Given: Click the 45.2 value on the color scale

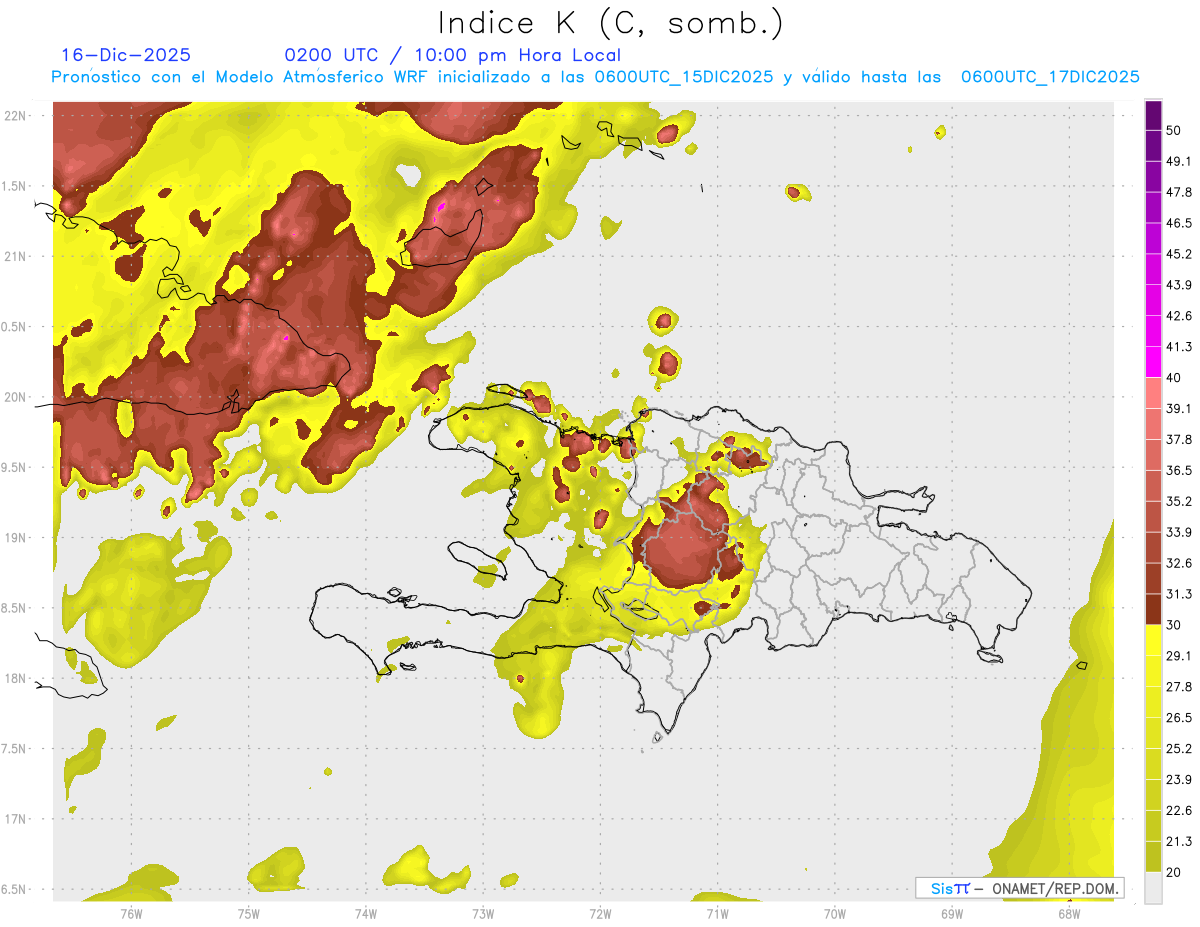Looking at the screenshot, I should 1179,254.
